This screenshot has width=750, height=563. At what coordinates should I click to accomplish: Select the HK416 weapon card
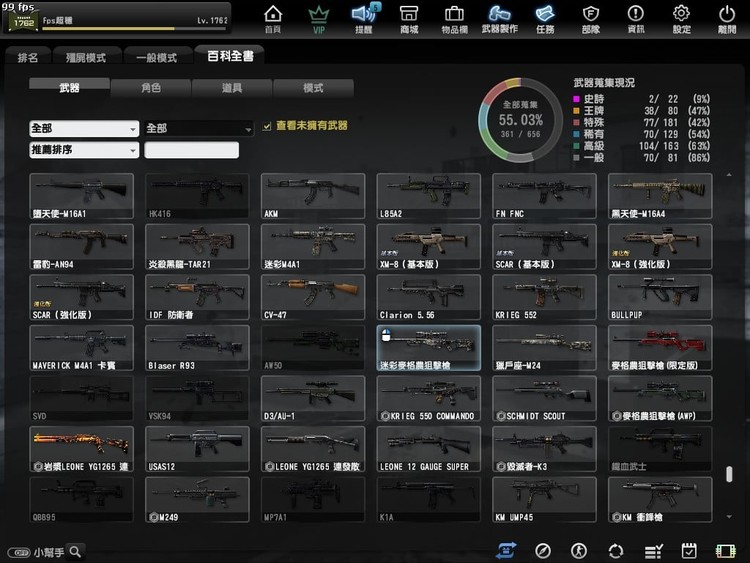(x=197, y=196)
